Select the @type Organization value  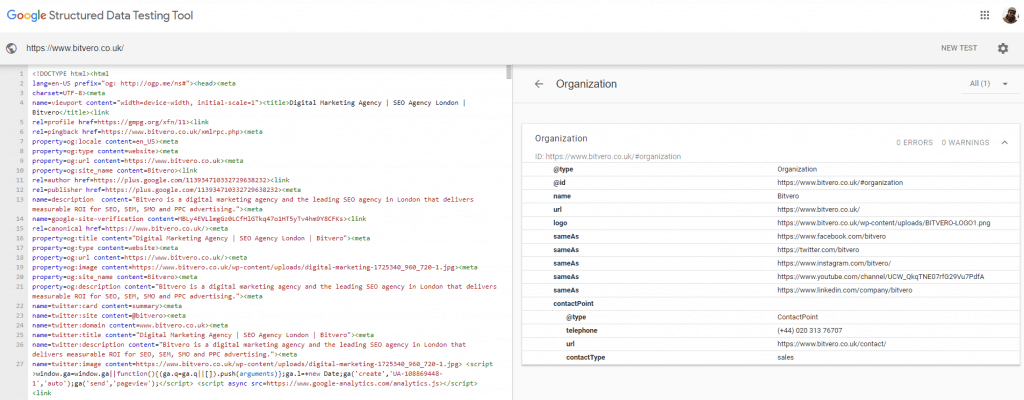pos(798,169)
